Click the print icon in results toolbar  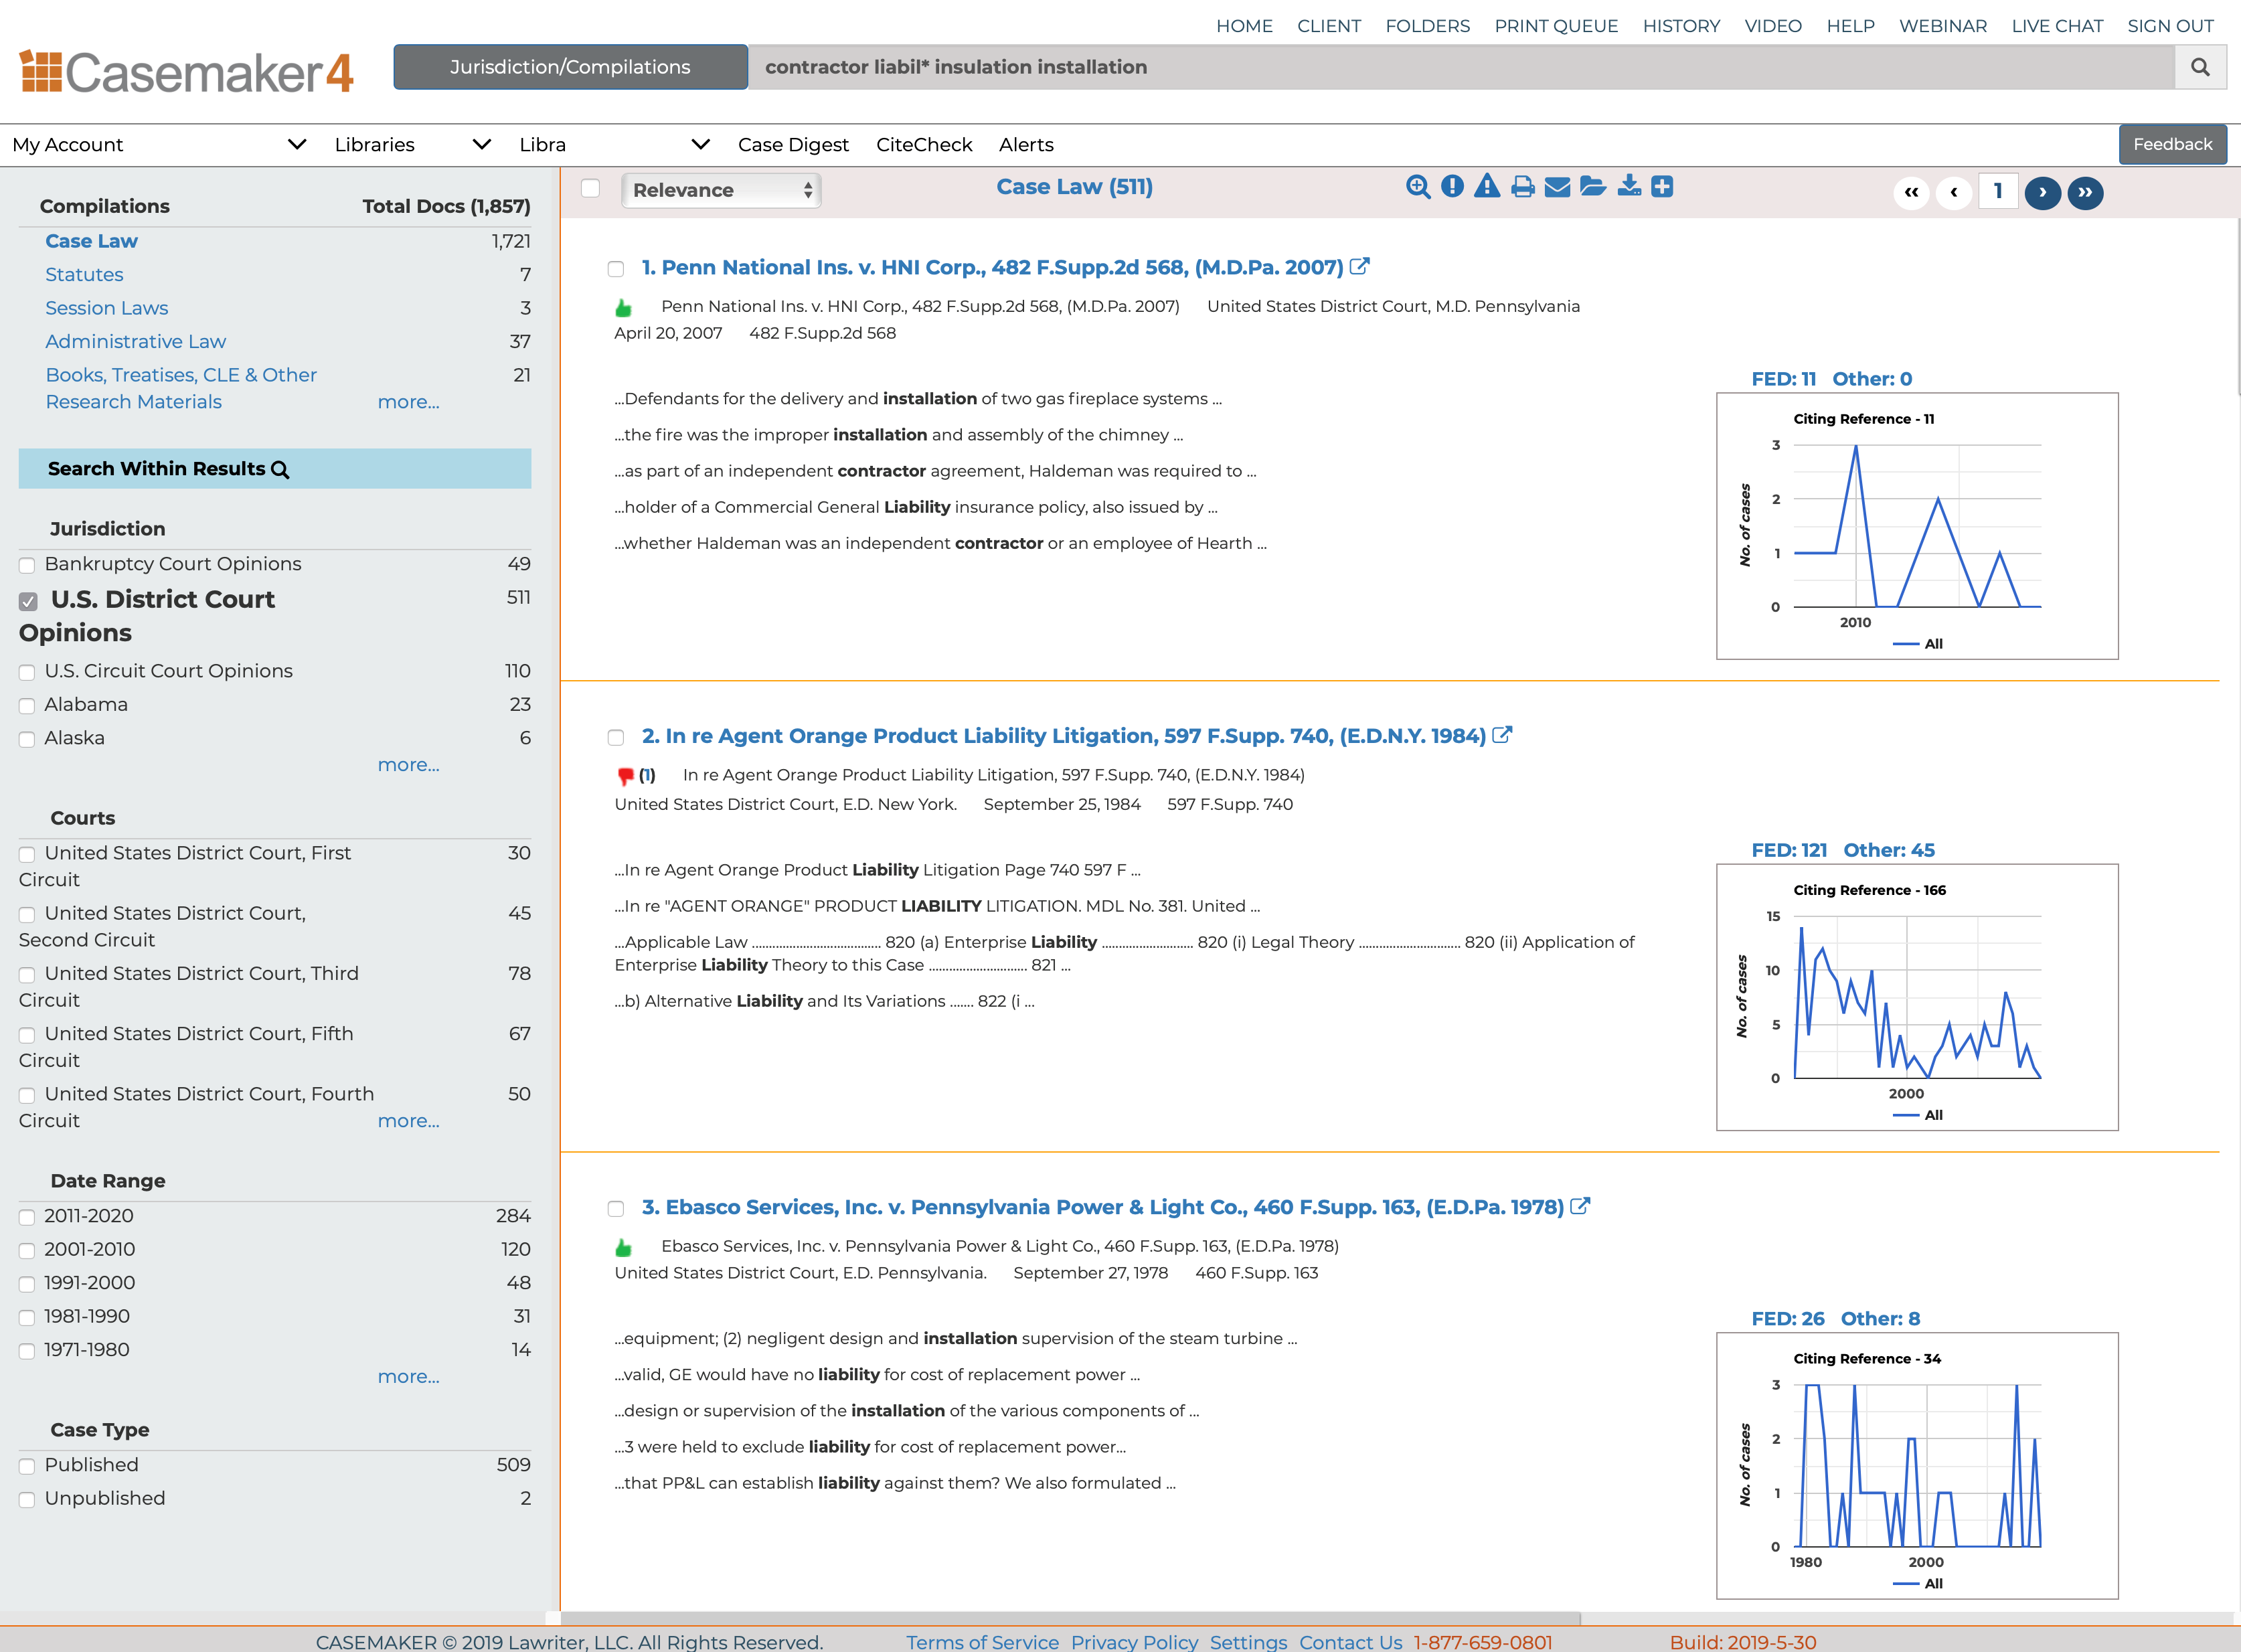point(1522,187)
